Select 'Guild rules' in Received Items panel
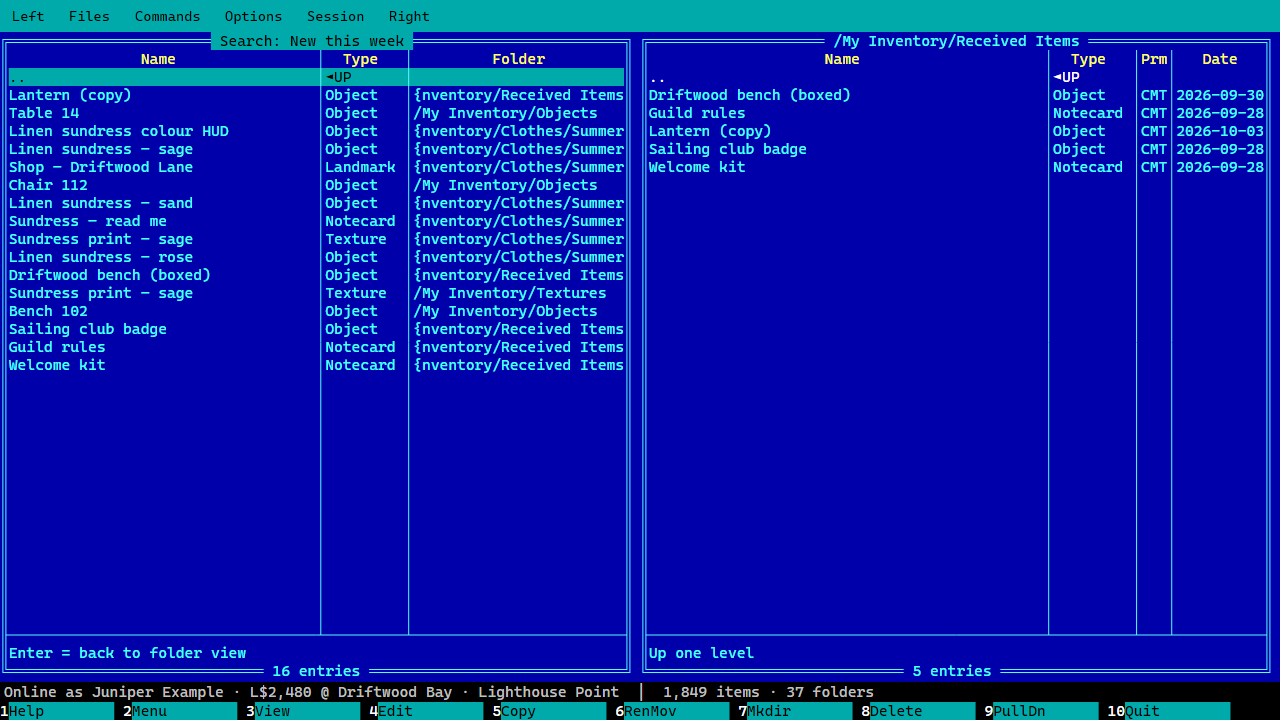Viewport: 1280px width, 720px height. pyautogui.click(x=956, y=113)
